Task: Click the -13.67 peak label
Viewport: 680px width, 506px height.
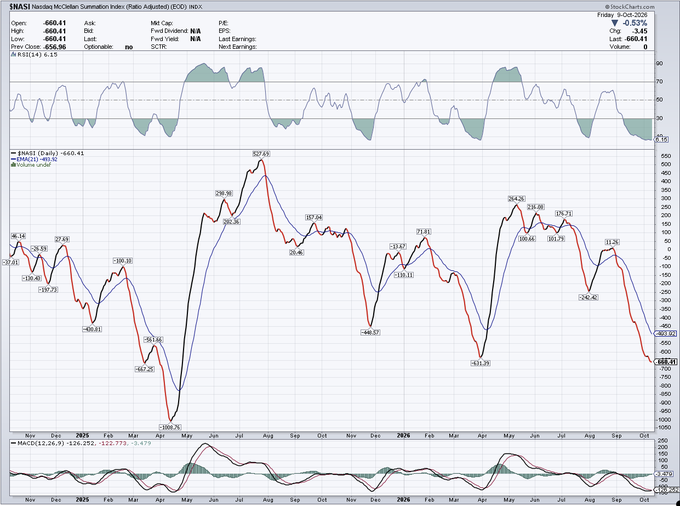Action: [x=398, y=246]
